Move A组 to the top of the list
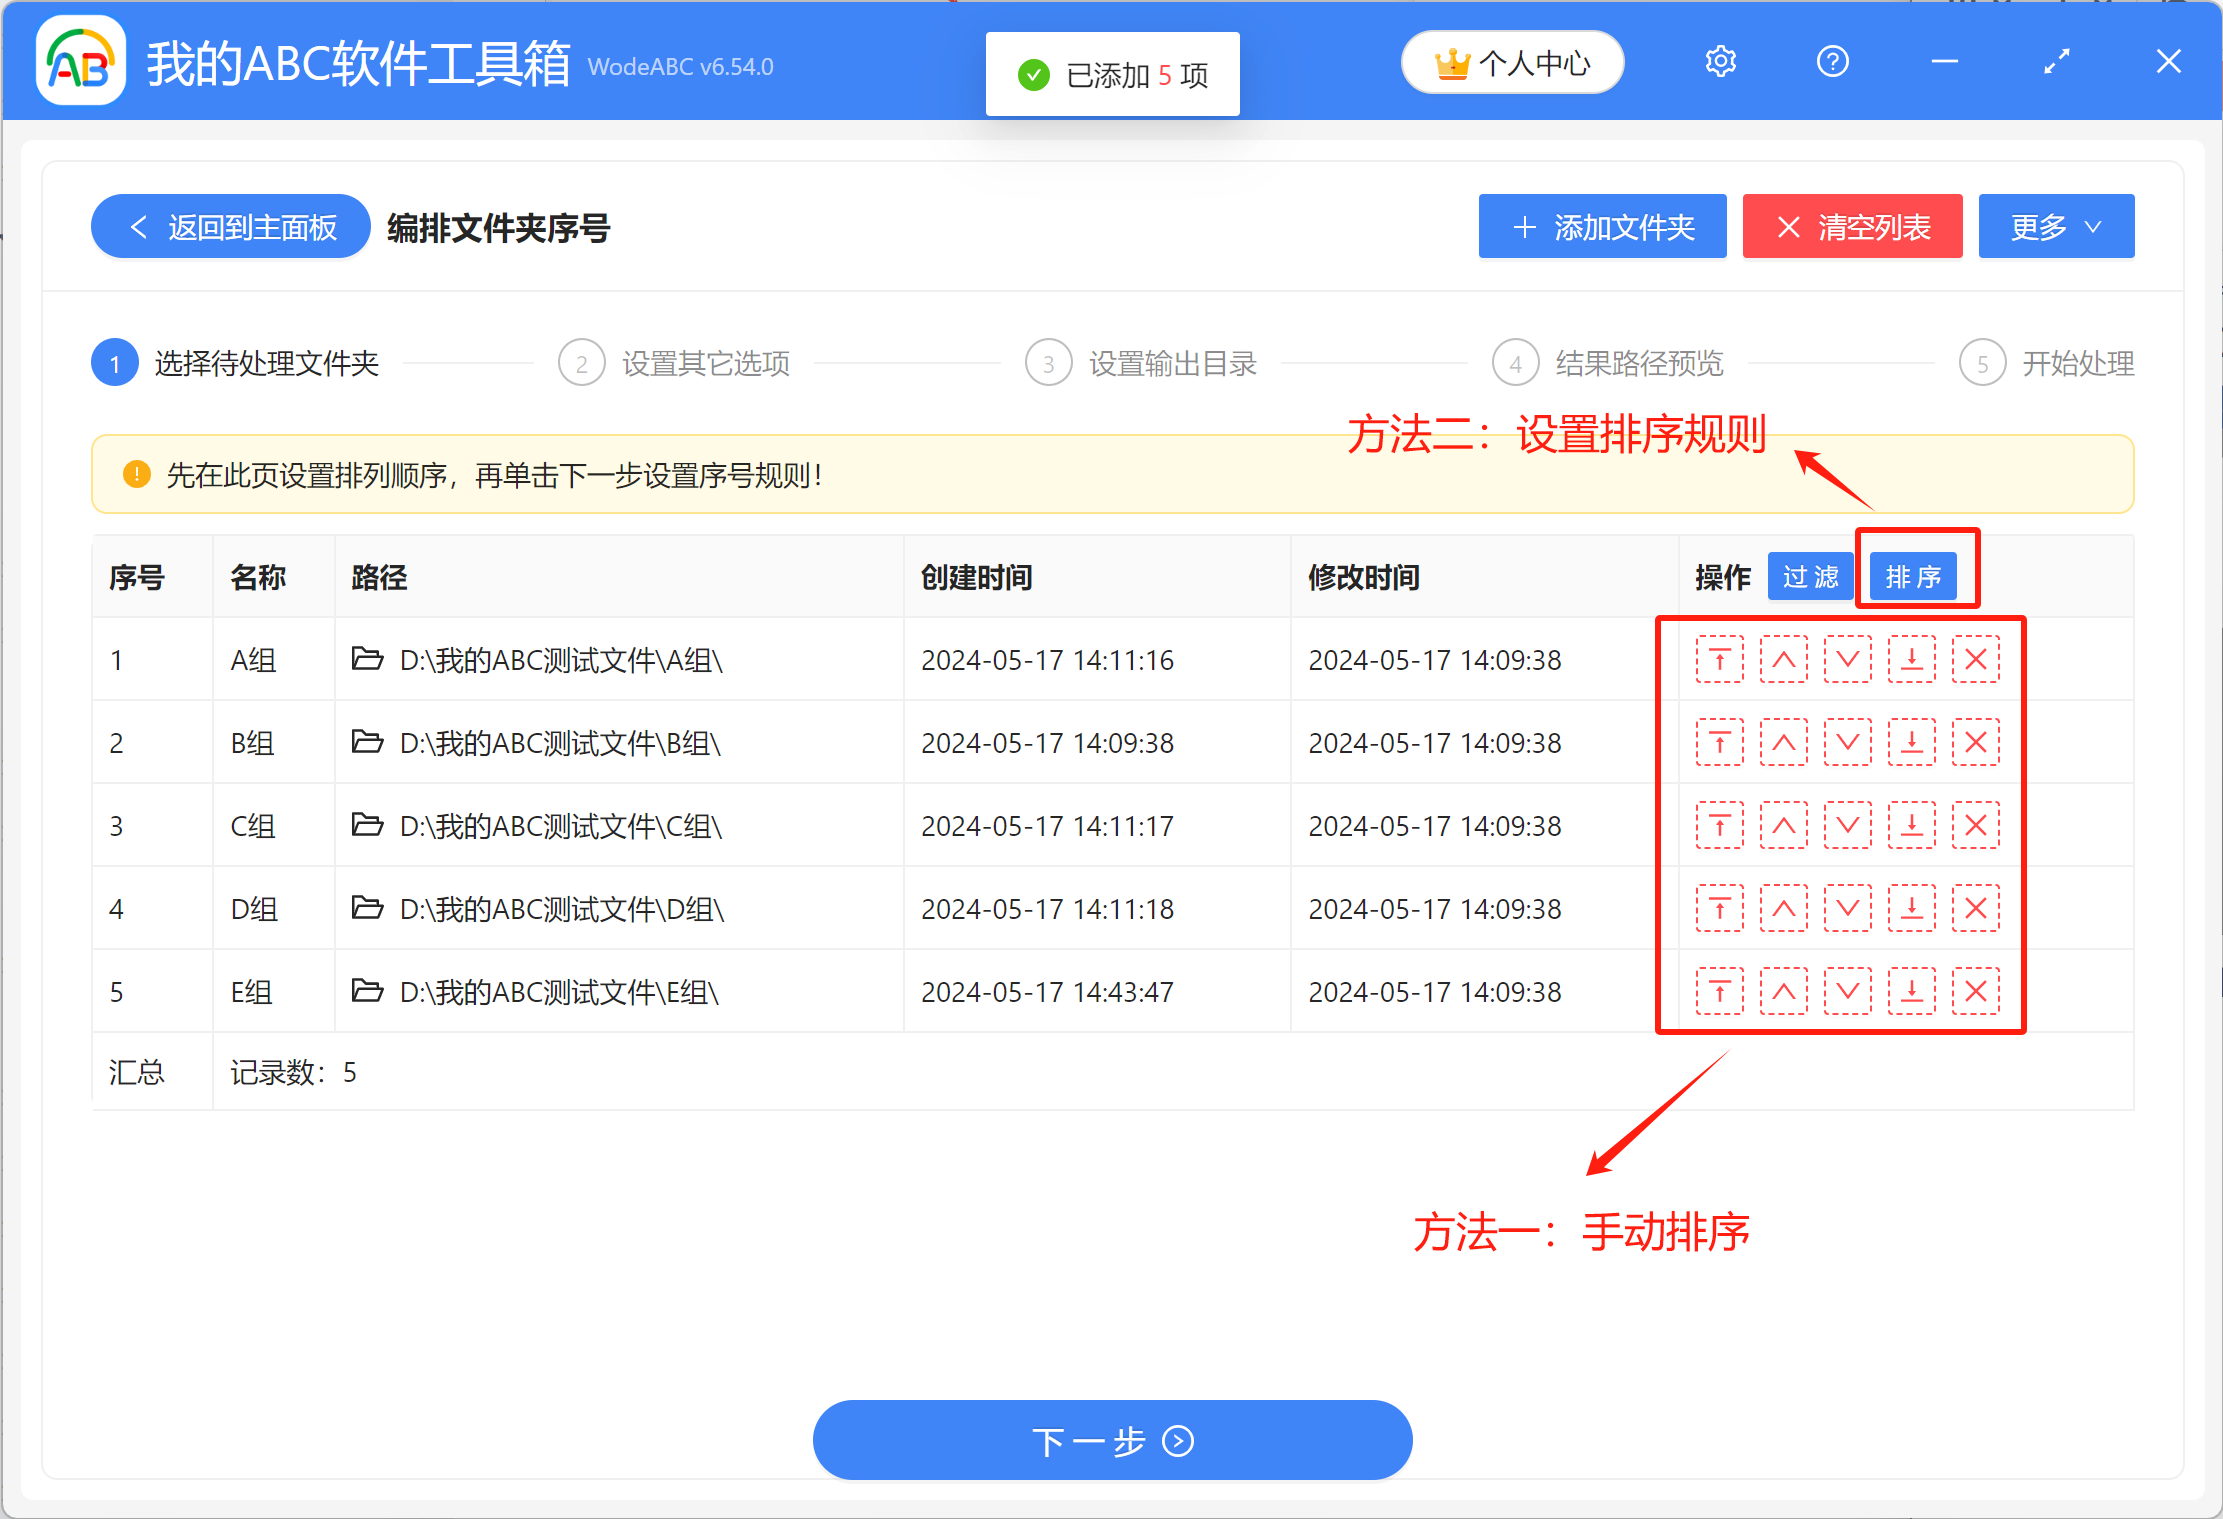 (1719, 659)
